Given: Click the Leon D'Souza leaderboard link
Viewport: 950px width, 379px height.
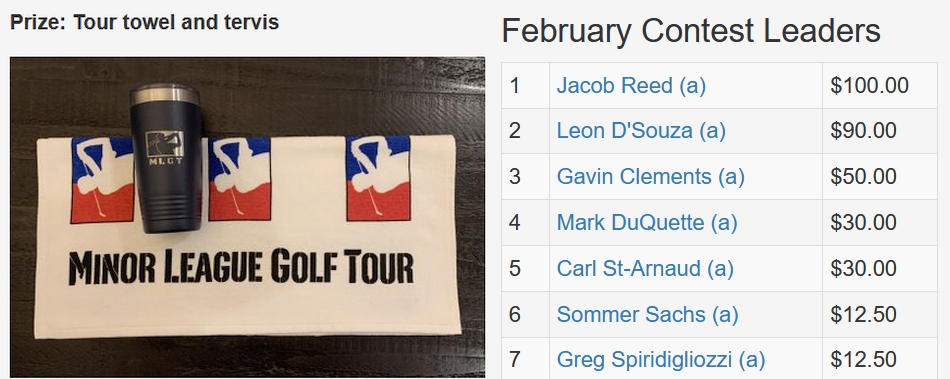Looking at the screenshot, I should pos(641,131).
